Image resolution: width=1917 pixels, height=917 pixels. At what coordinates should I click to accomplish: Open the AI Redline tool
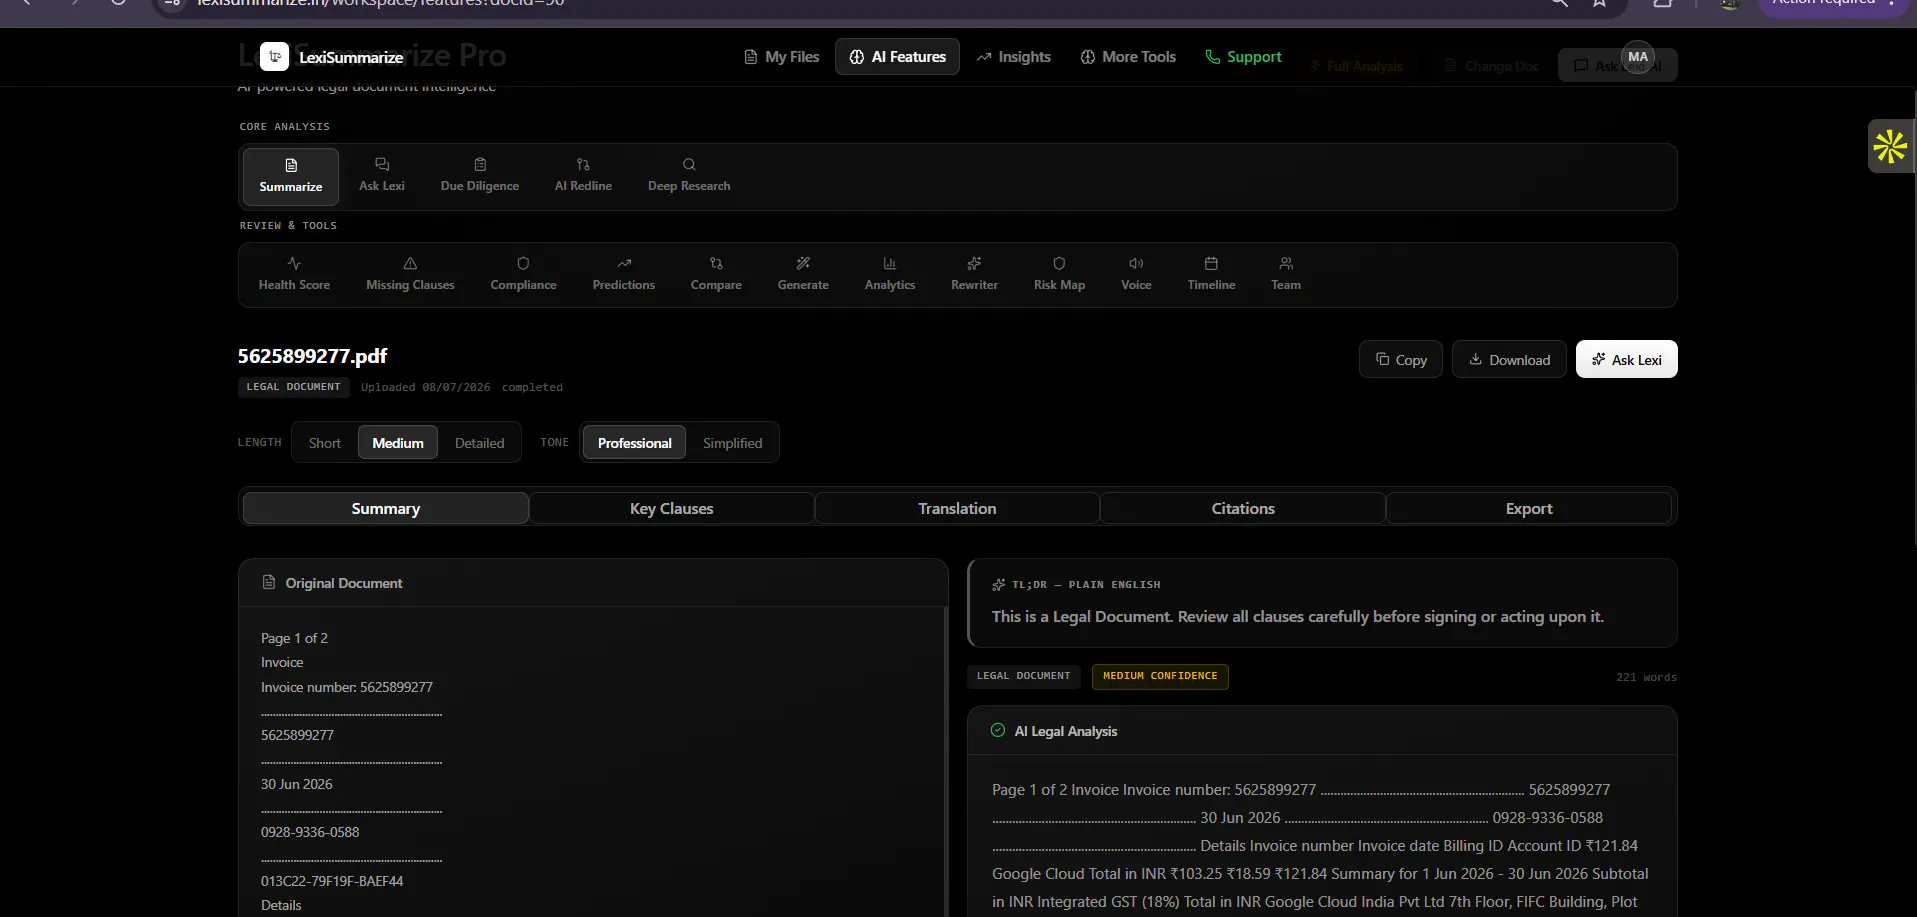tap(583, 176)
